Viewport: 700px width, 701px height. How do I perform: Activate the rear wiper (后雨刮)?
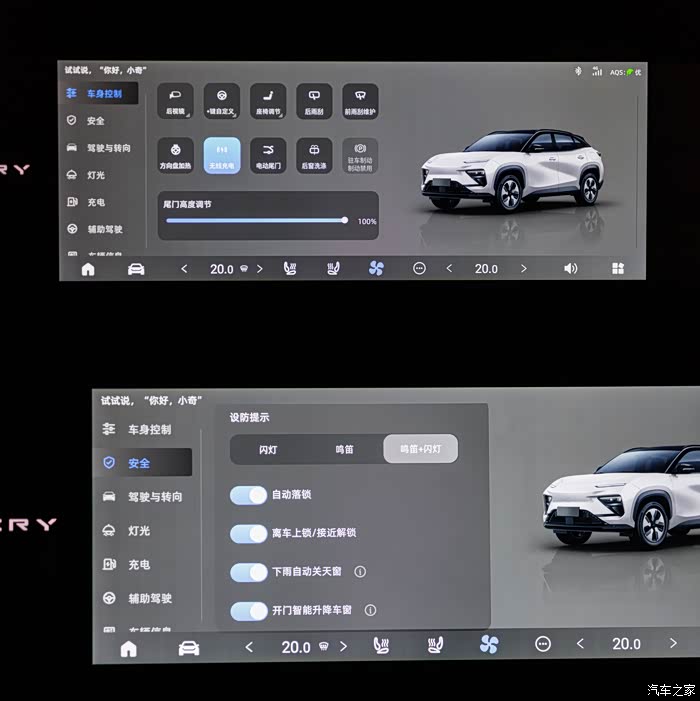click(x=314, y=102)
